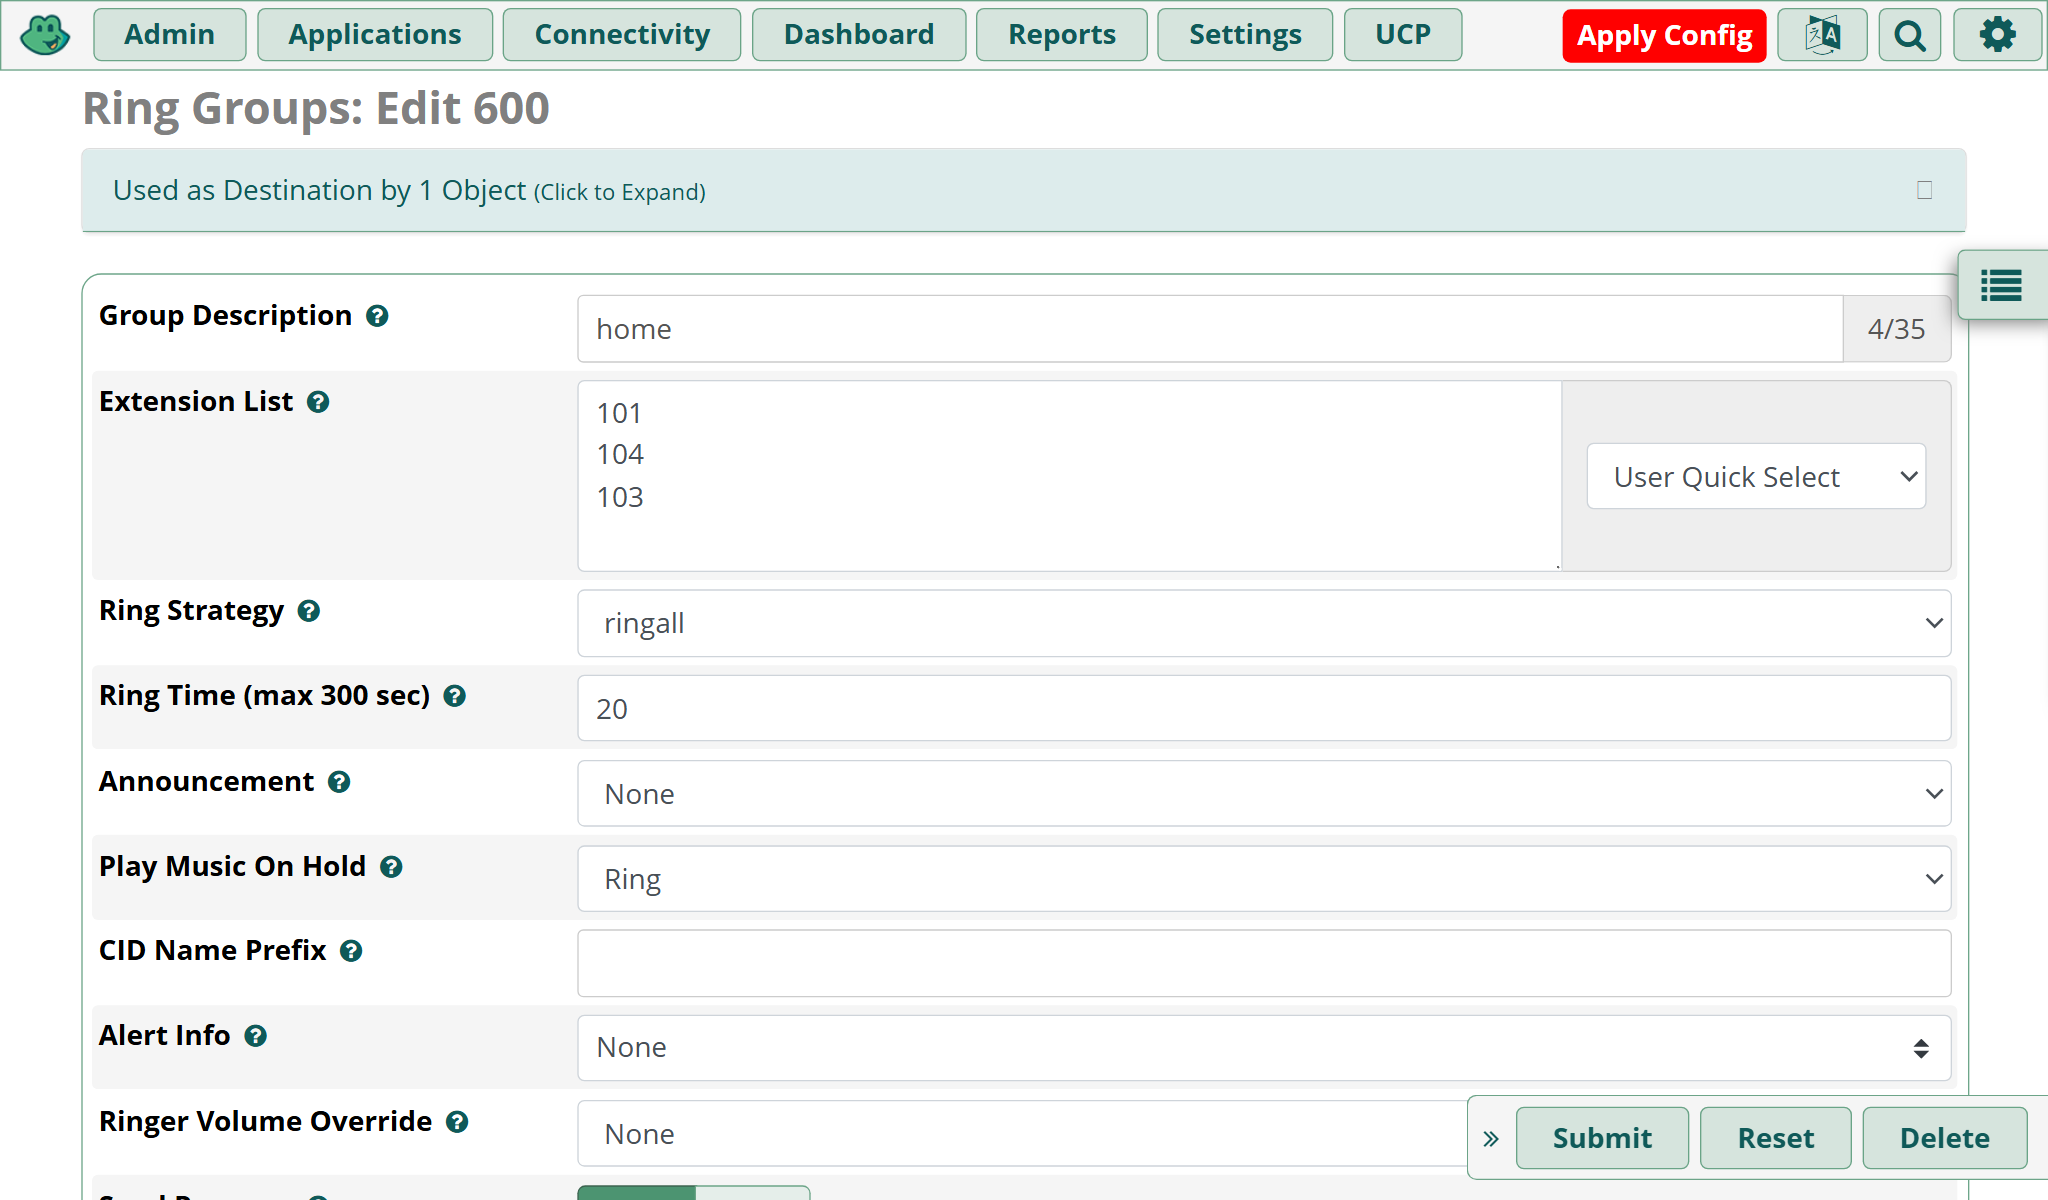Viewport: 2048px width, 1200px height.
Task: Open the Ringer Volume Override dropdown
Action: 1022,1134
